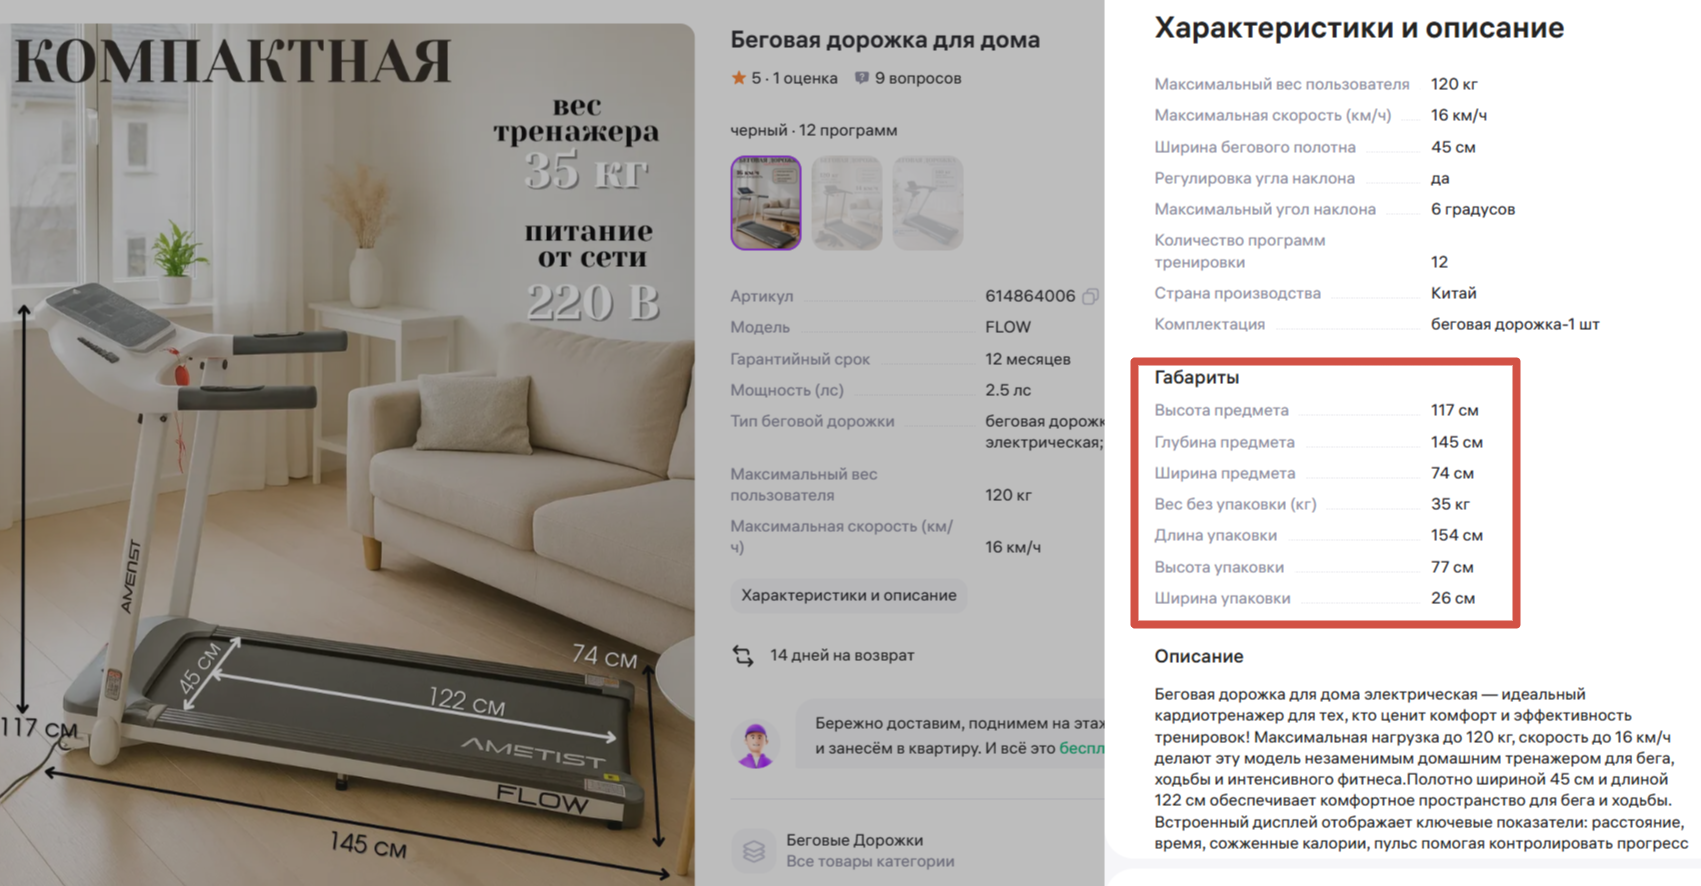Click the 14-day return arrows icon

[x=743, y=656]
